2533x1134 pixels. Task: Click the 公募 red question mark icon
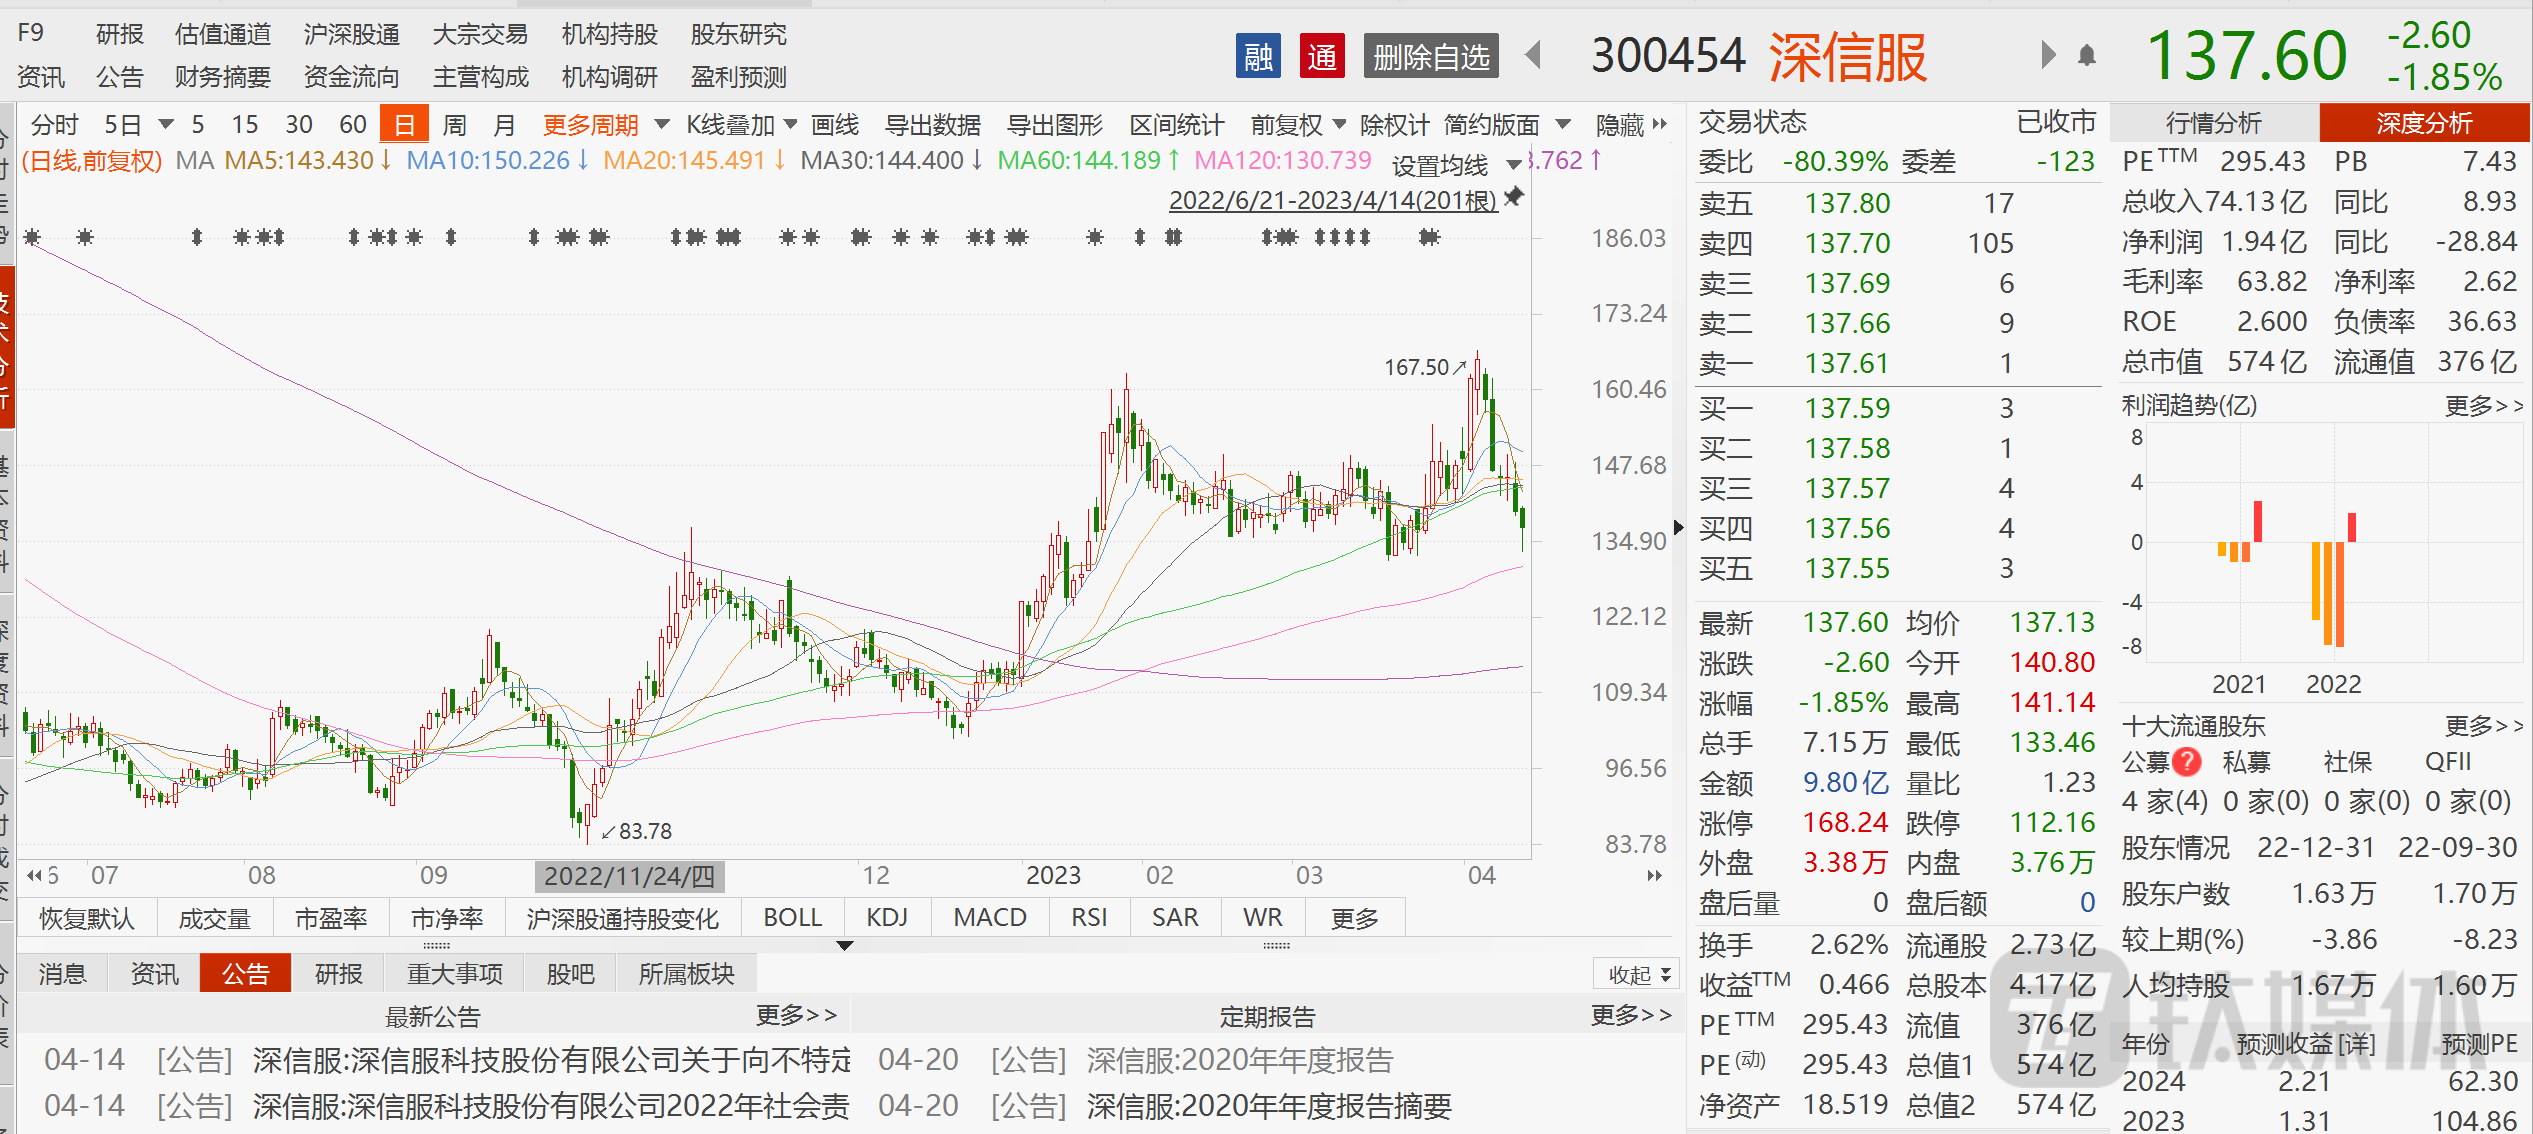2187,762
